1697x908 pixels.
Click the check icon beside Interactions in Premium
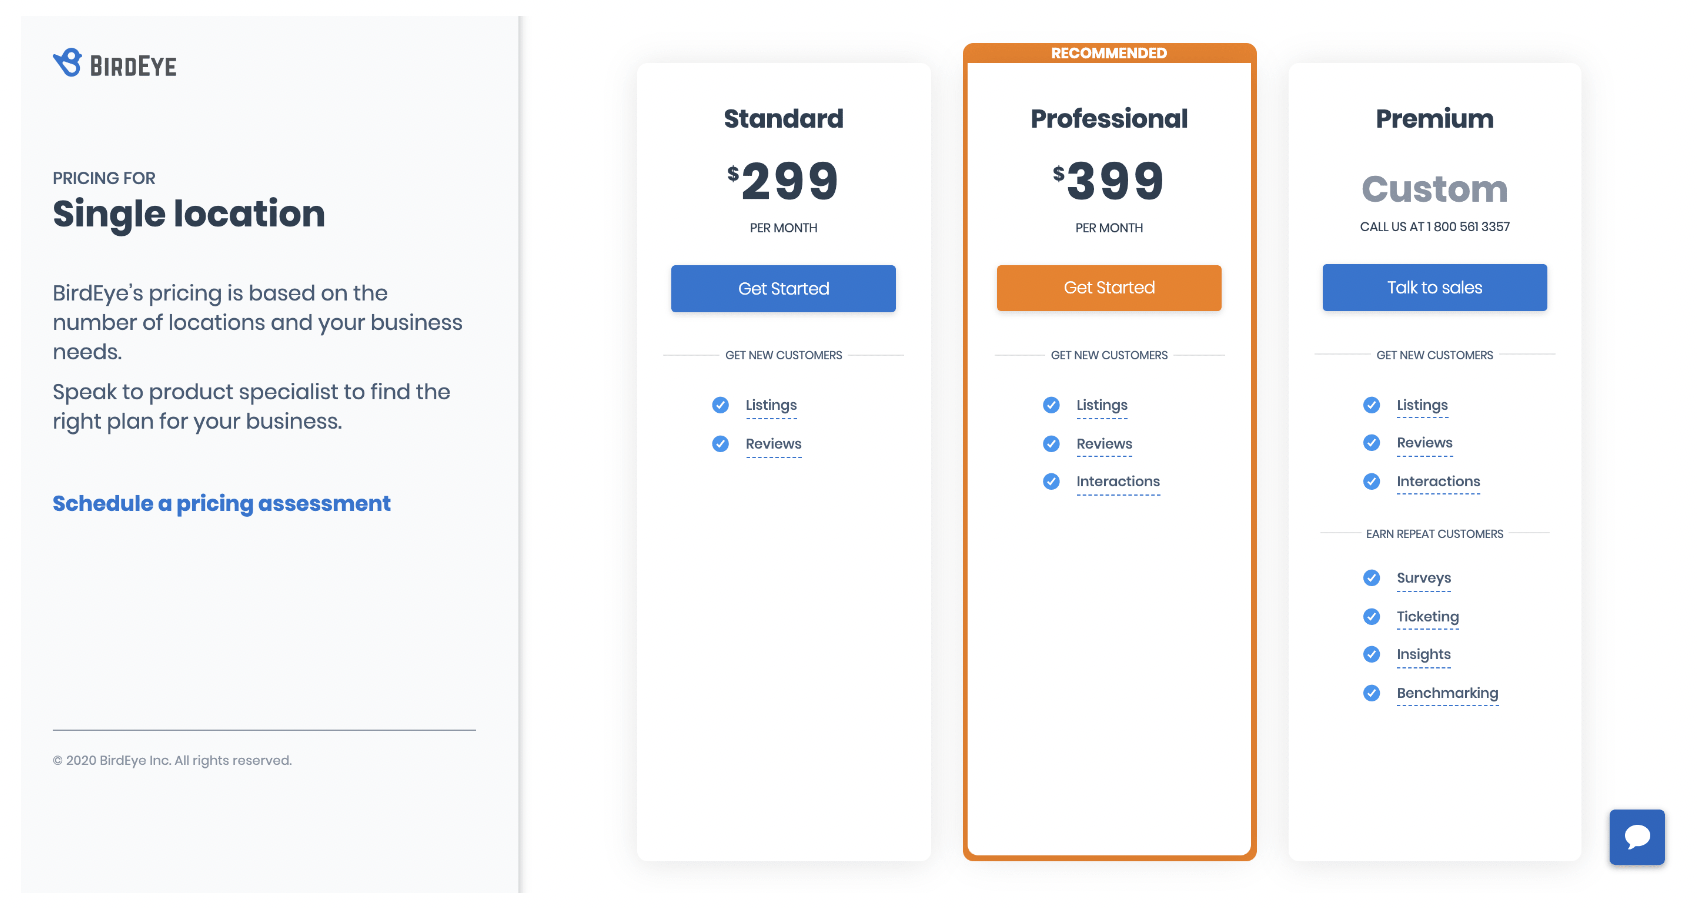1371,481
